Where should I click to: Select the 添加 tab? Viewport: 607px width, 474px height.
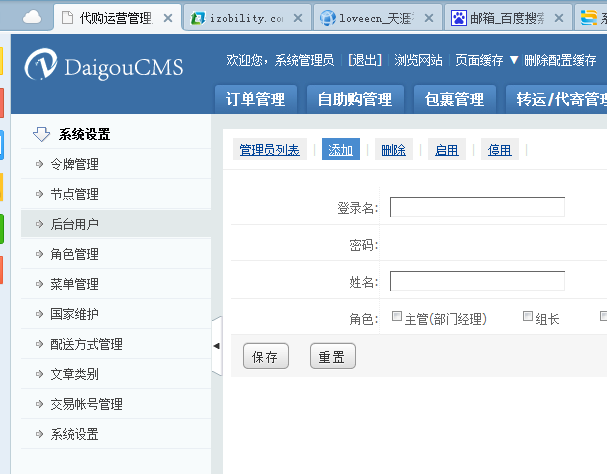(x=341, y=149)
